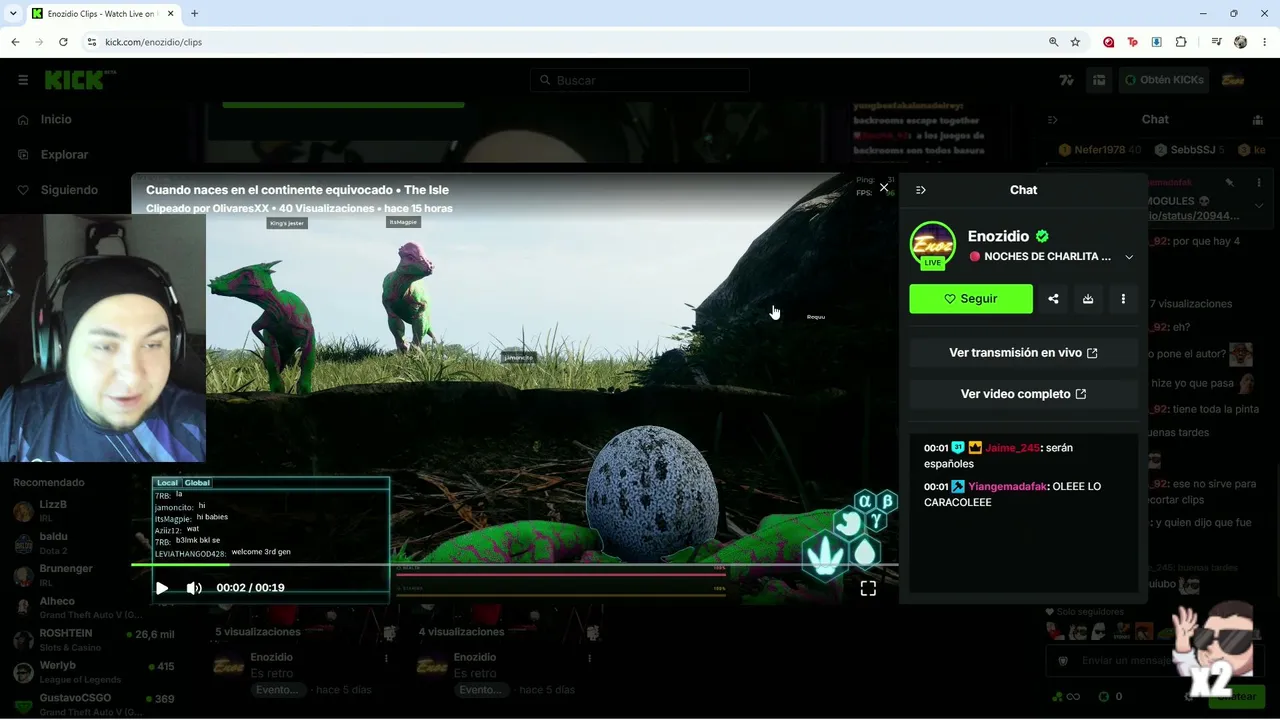Toggle the Kick sidebar hamburger menu
Screen dimensions: 1280x720
click(23, 80)
